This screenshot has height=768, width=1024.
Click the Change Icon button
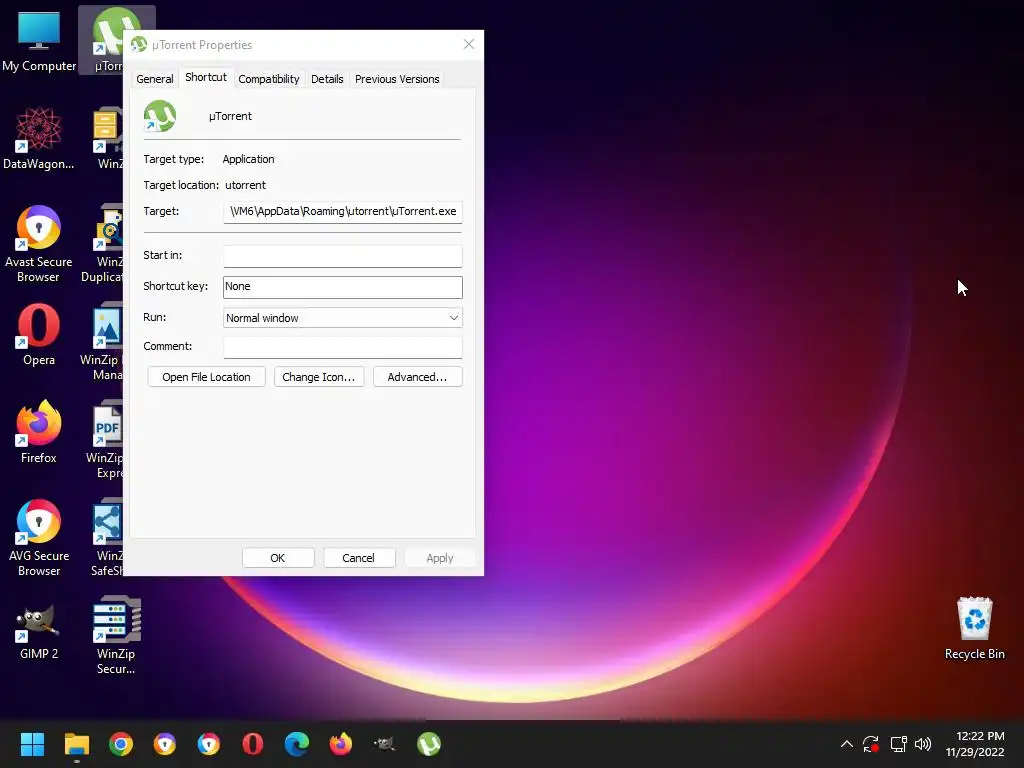click(319, 377)
